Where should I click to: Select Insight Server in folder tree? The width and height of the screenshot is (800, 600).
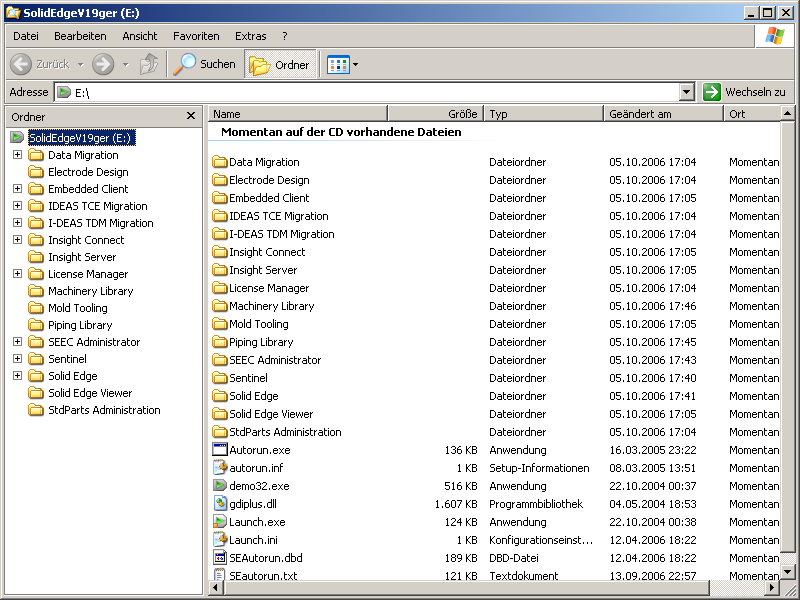tap(82, 257)
